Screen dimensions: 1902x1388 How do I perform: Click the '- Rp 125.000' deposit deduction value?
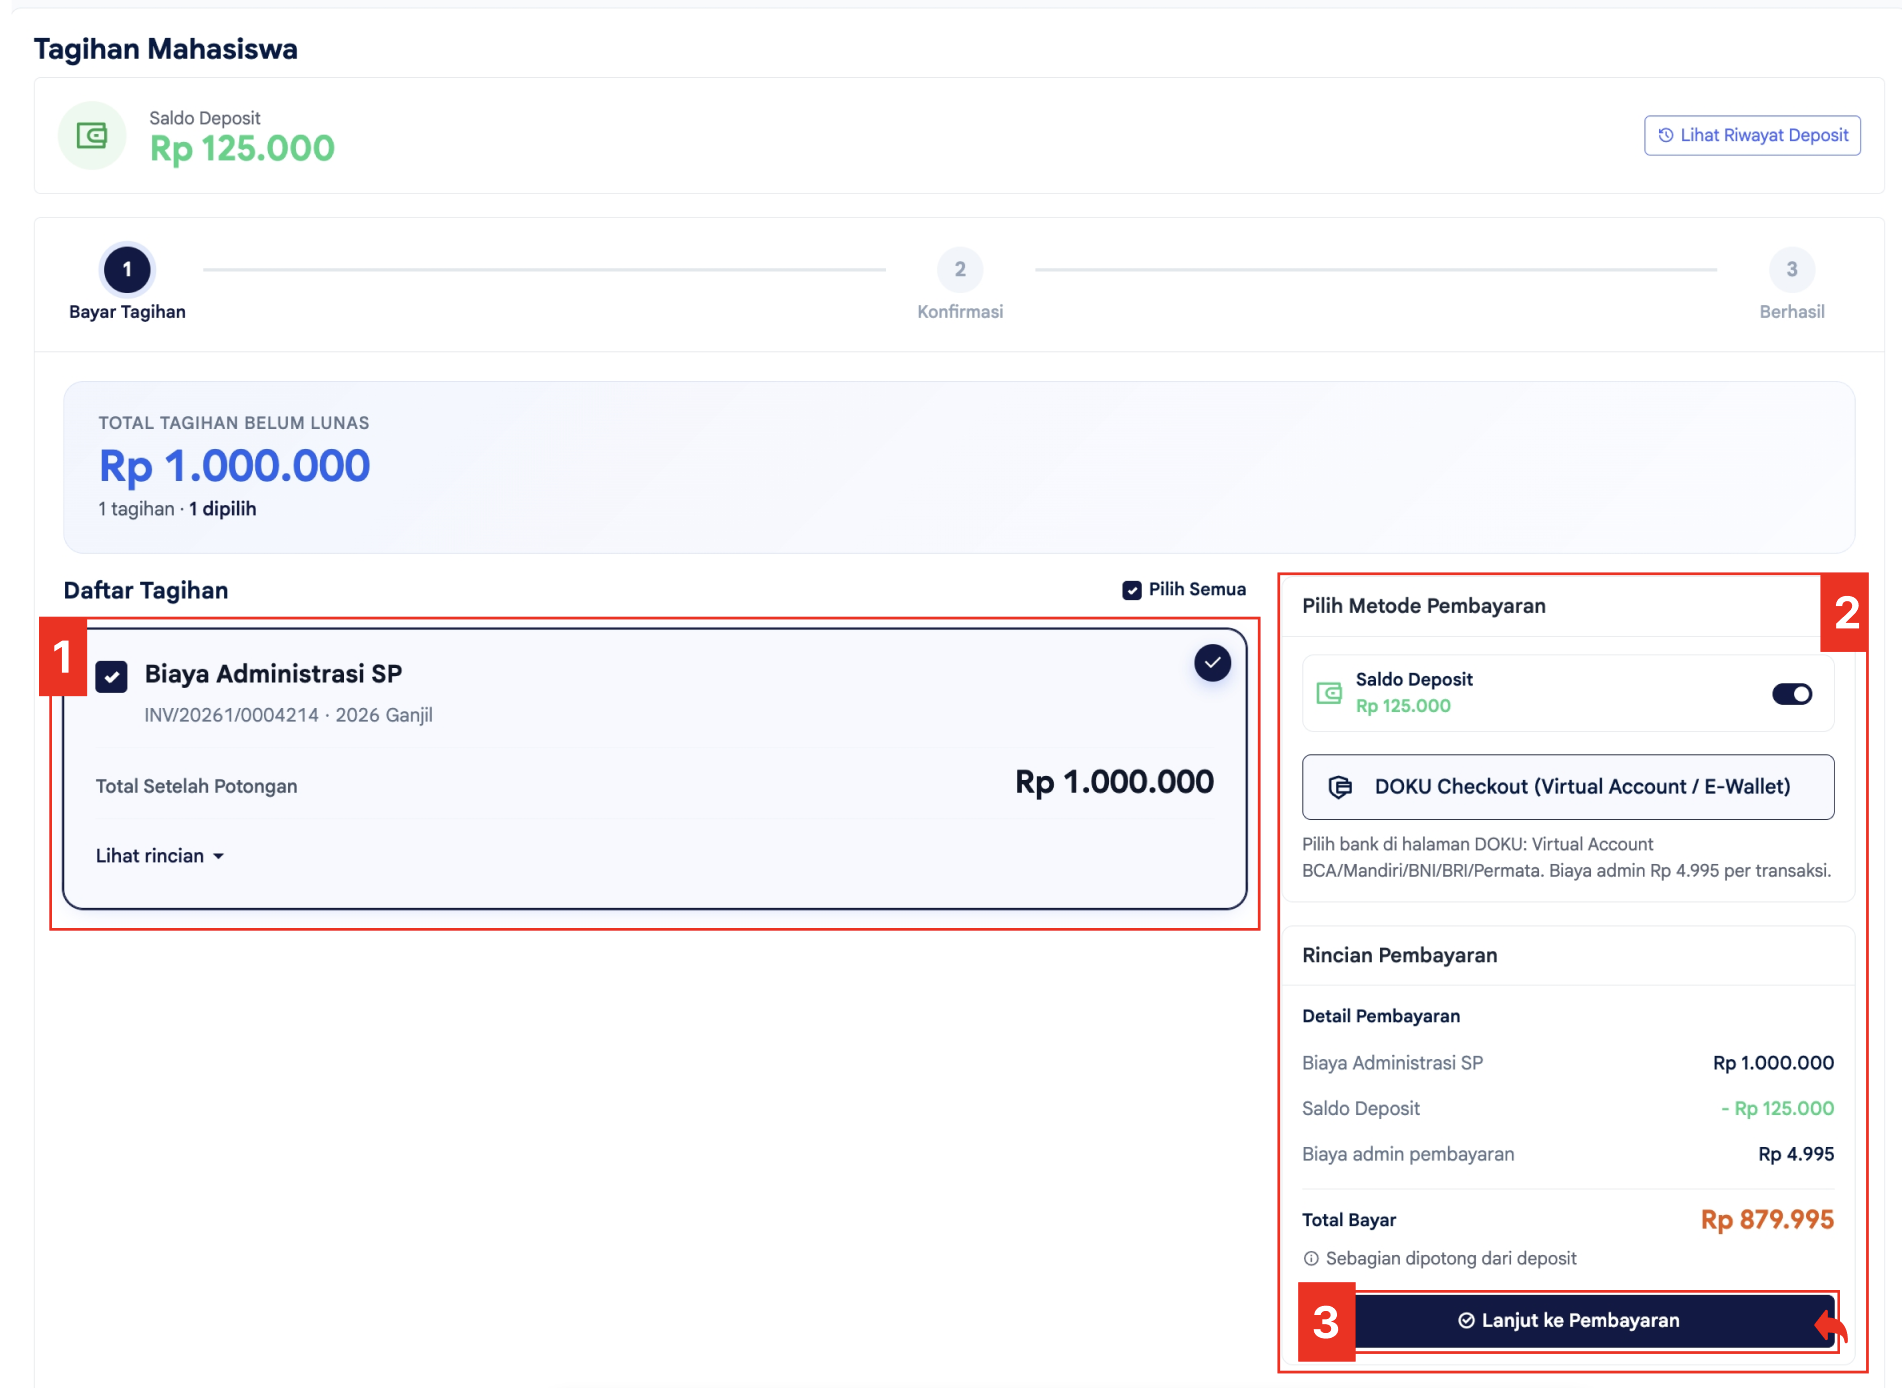tap(1777, 1108)
